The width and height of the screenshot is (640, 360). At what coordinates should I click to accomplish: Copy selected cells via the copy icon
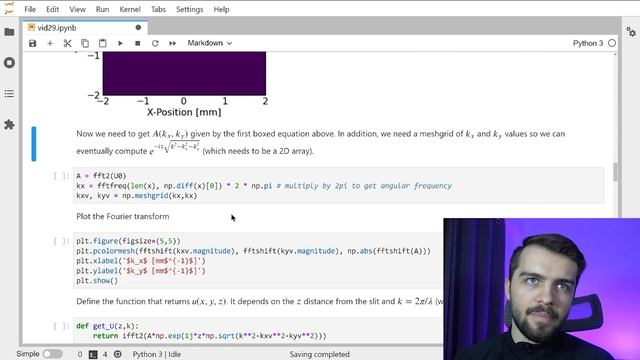(85, 43)
